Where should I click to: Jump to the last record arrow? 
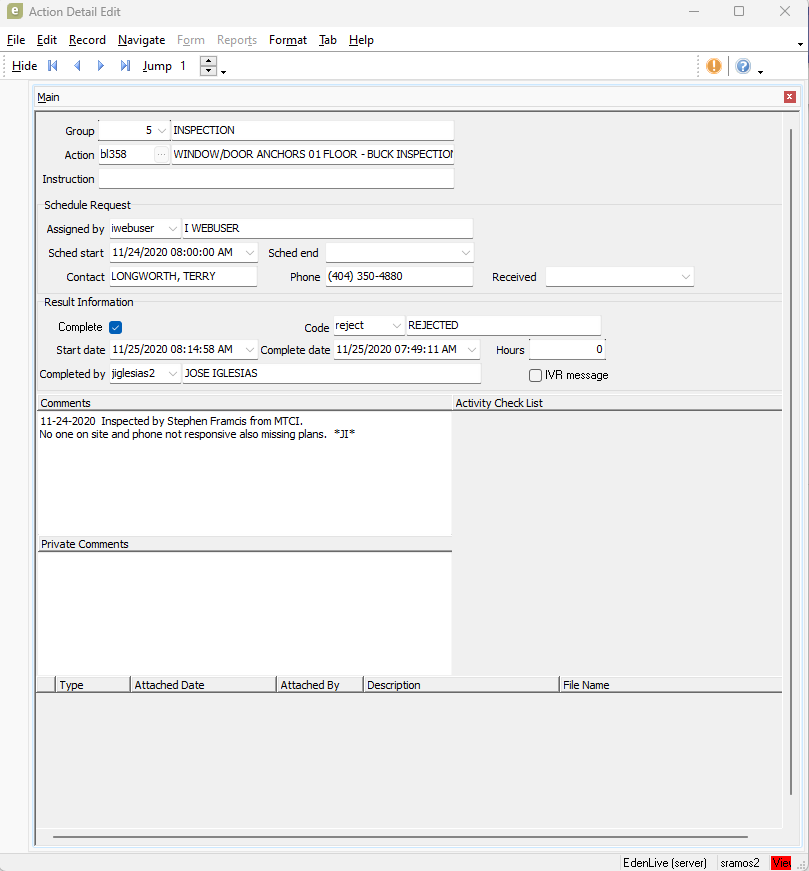click(125, 66)
